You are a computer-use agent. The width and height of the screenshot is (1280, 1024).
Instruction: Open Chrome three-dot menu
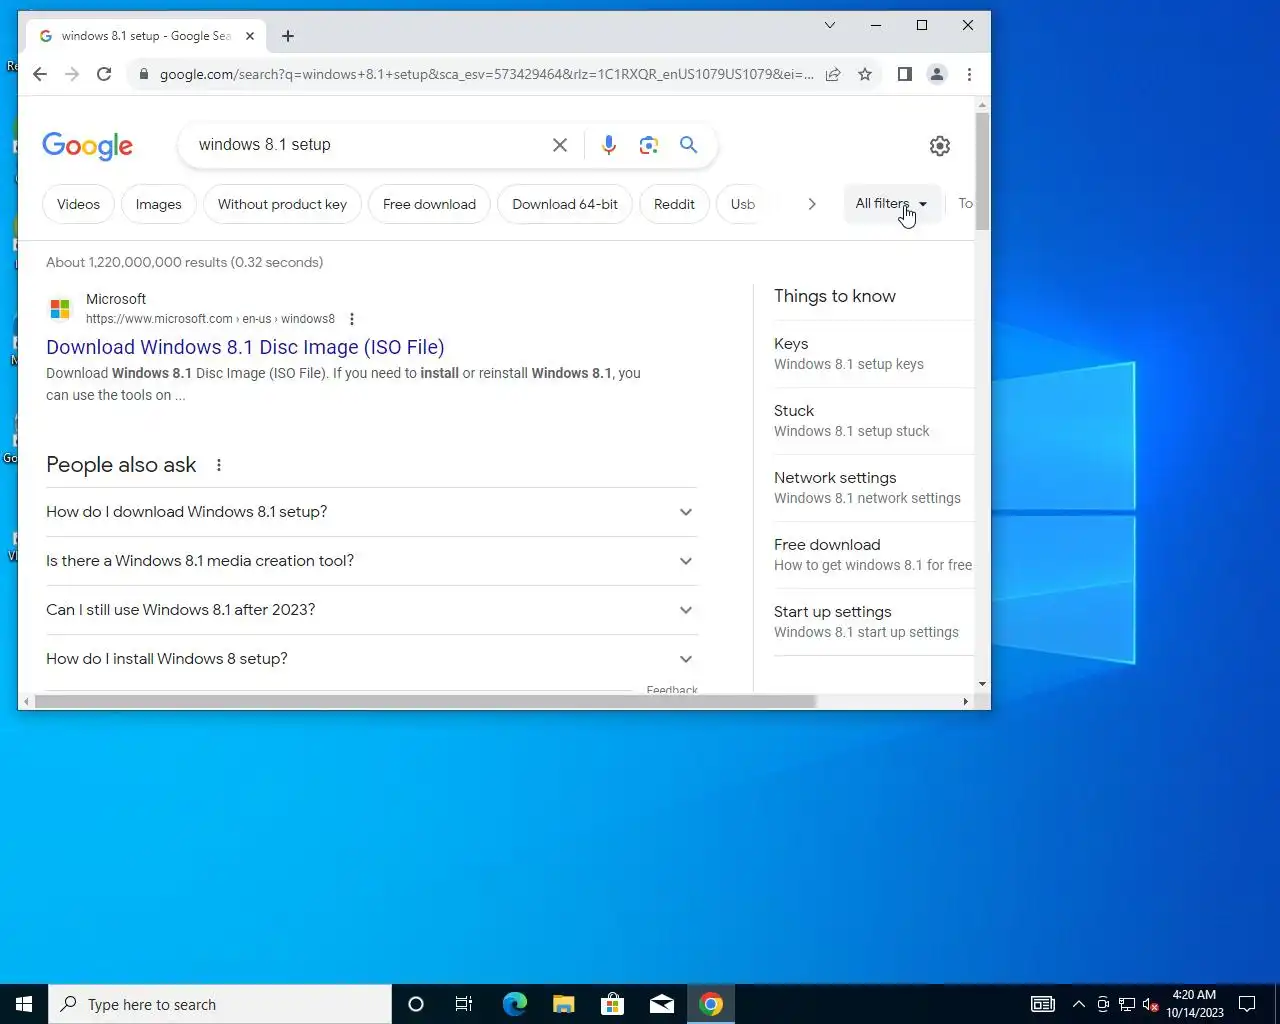click(969, 74)
